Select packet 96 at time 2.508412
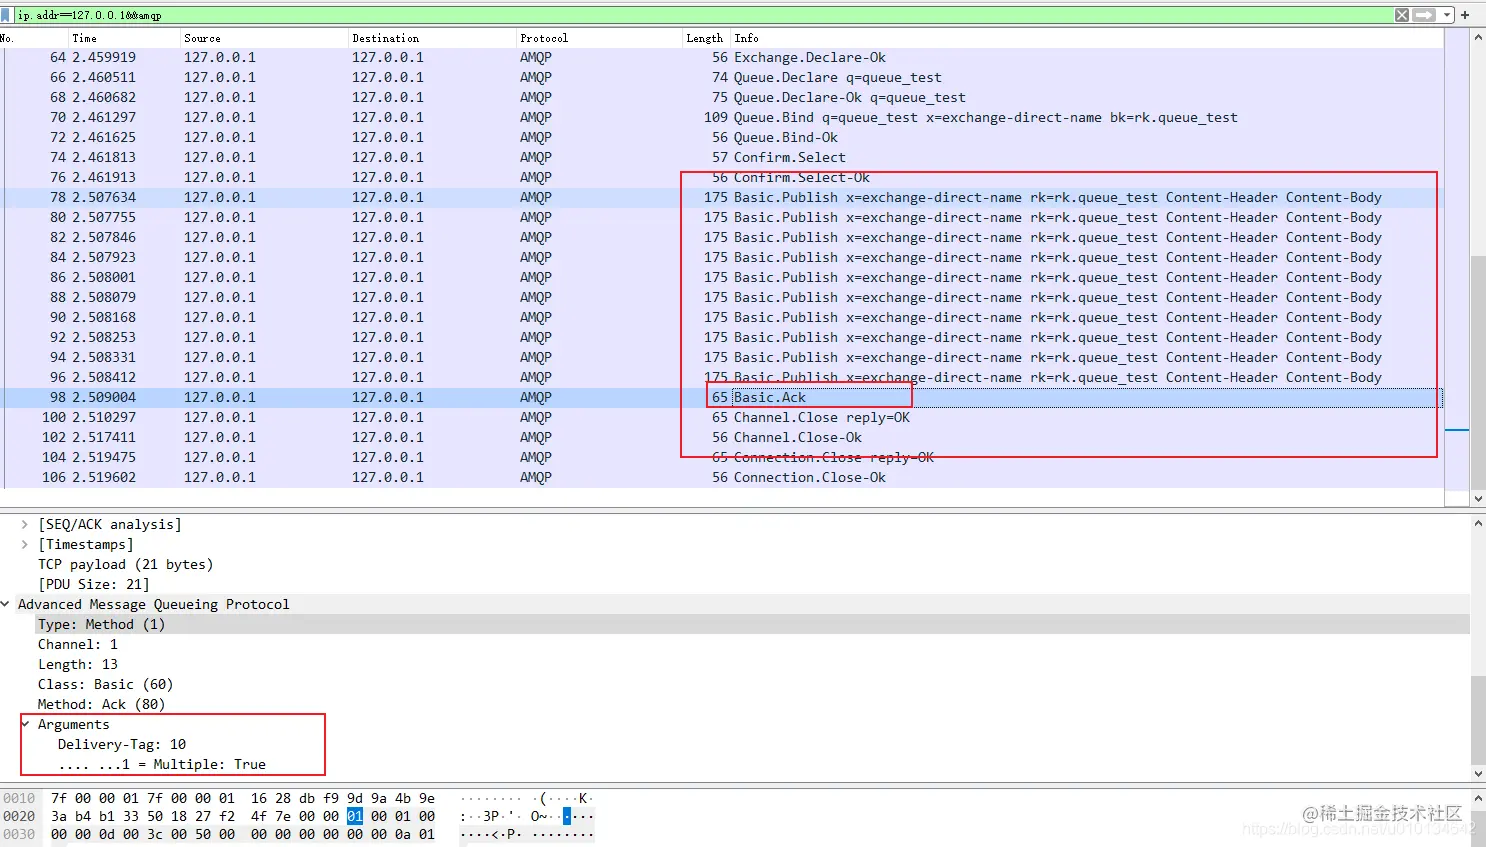 (x=722, y=378)
